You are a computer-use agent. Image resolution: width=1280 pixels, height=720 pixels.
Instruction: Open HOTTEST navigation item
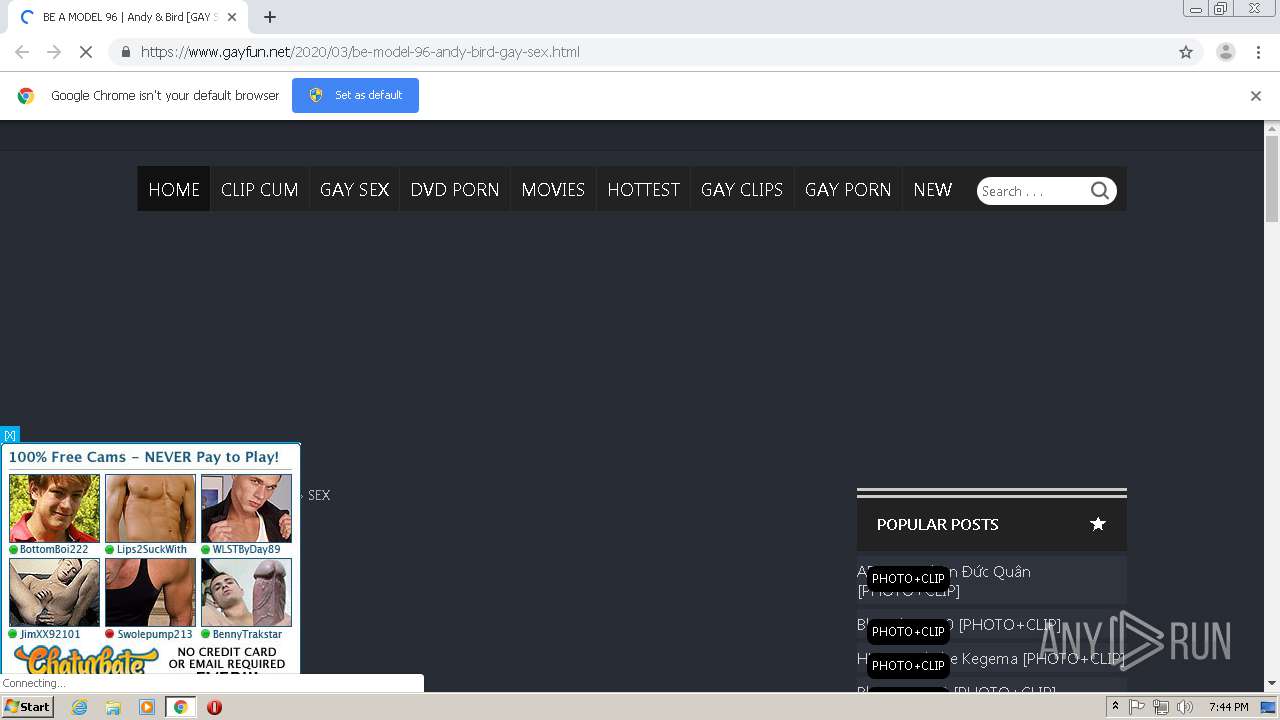[644, 189]
